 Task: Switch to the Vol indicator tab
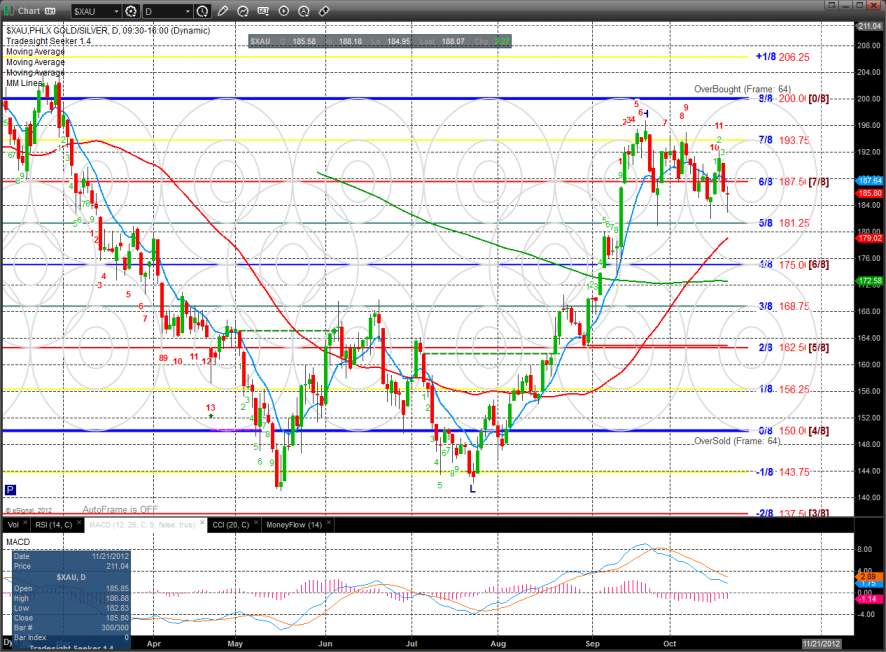coord(13,523)
